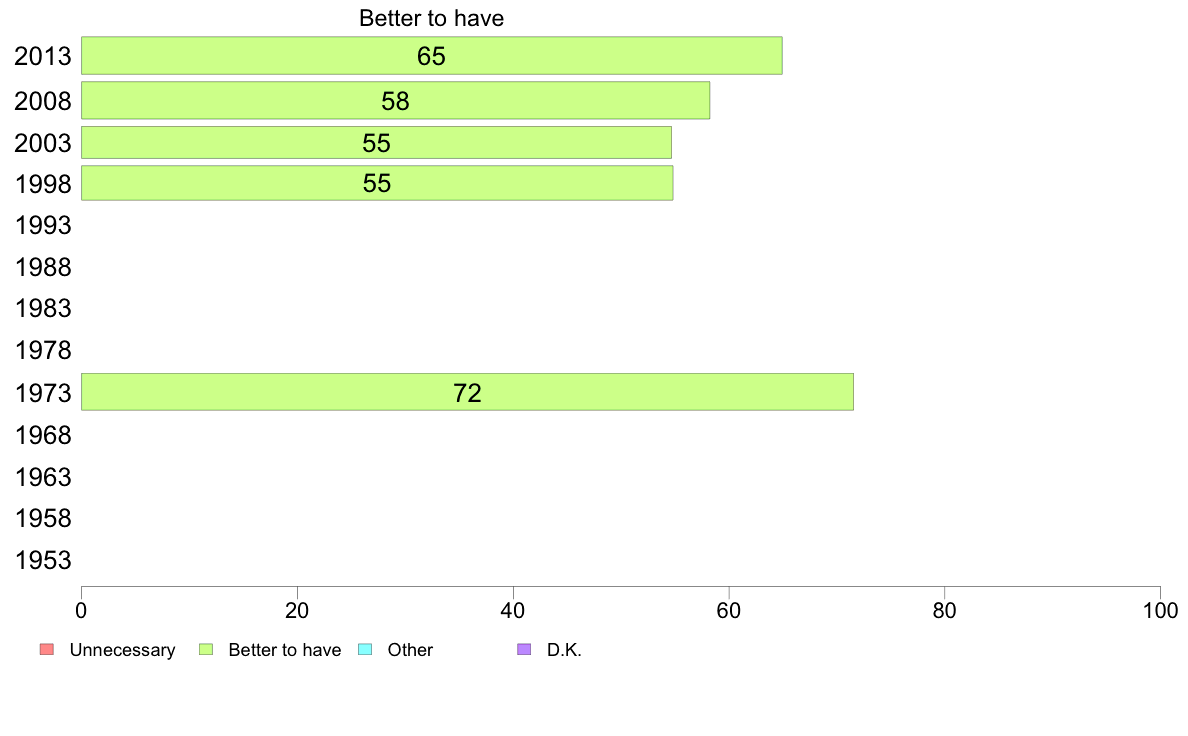This screenshot has width=1188, height=736.
Task: Click the red Unnecessary legend swatch
Action: [47, 650]
